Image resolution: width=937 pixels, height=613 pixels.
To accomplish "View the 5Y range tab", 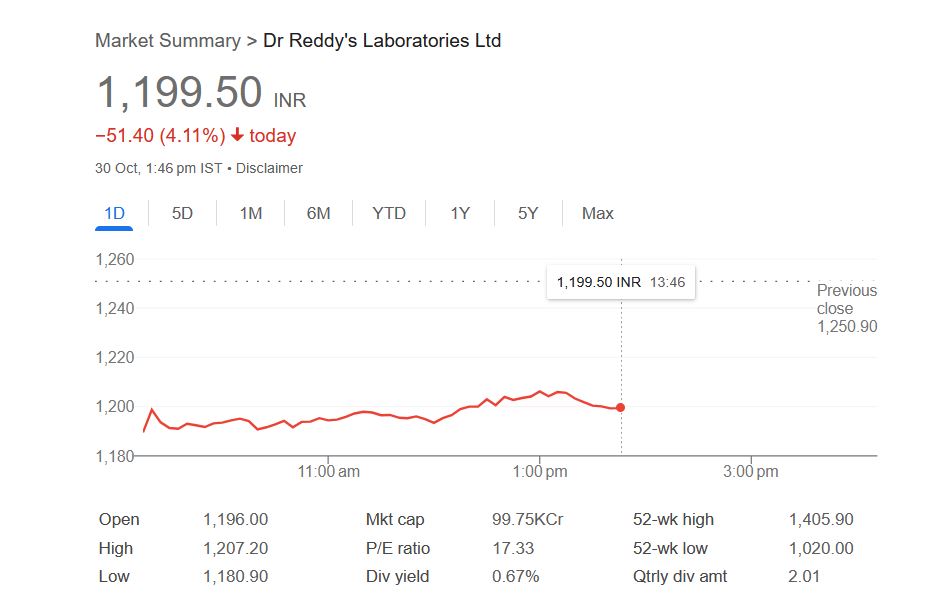I will click(528, 213).
